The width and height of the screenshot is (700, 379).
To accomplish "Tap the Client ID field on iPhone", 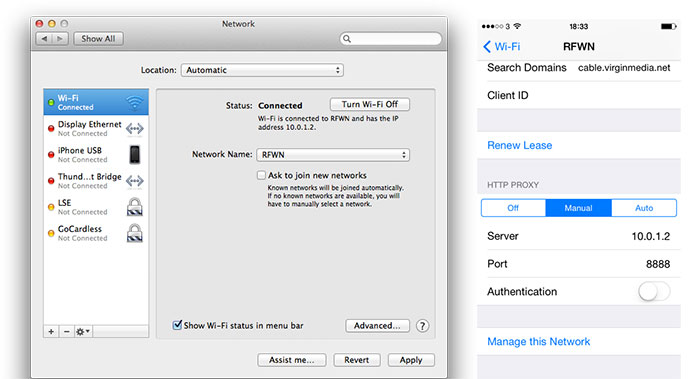I will click(x=579, y=95).
